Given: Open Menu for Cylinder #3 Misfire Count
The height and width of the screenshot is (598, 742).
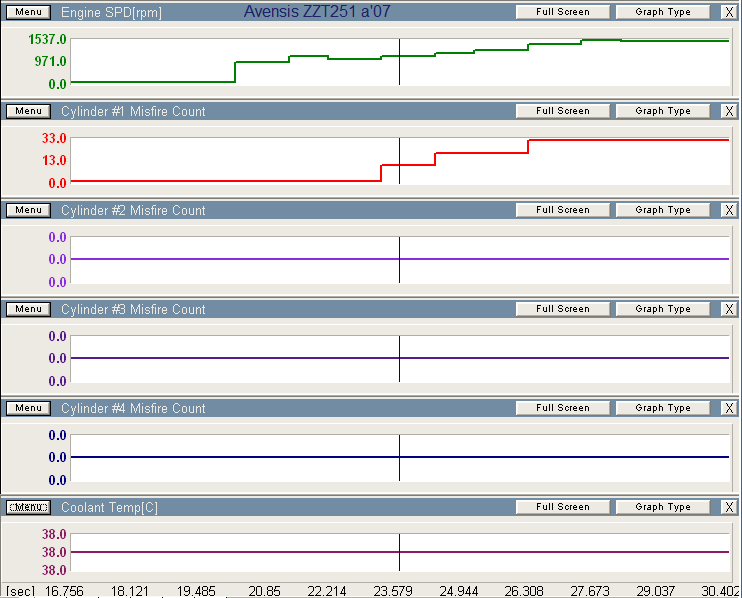Looking at the screenshot, I should pyautogui.click(x=28, y=309).
